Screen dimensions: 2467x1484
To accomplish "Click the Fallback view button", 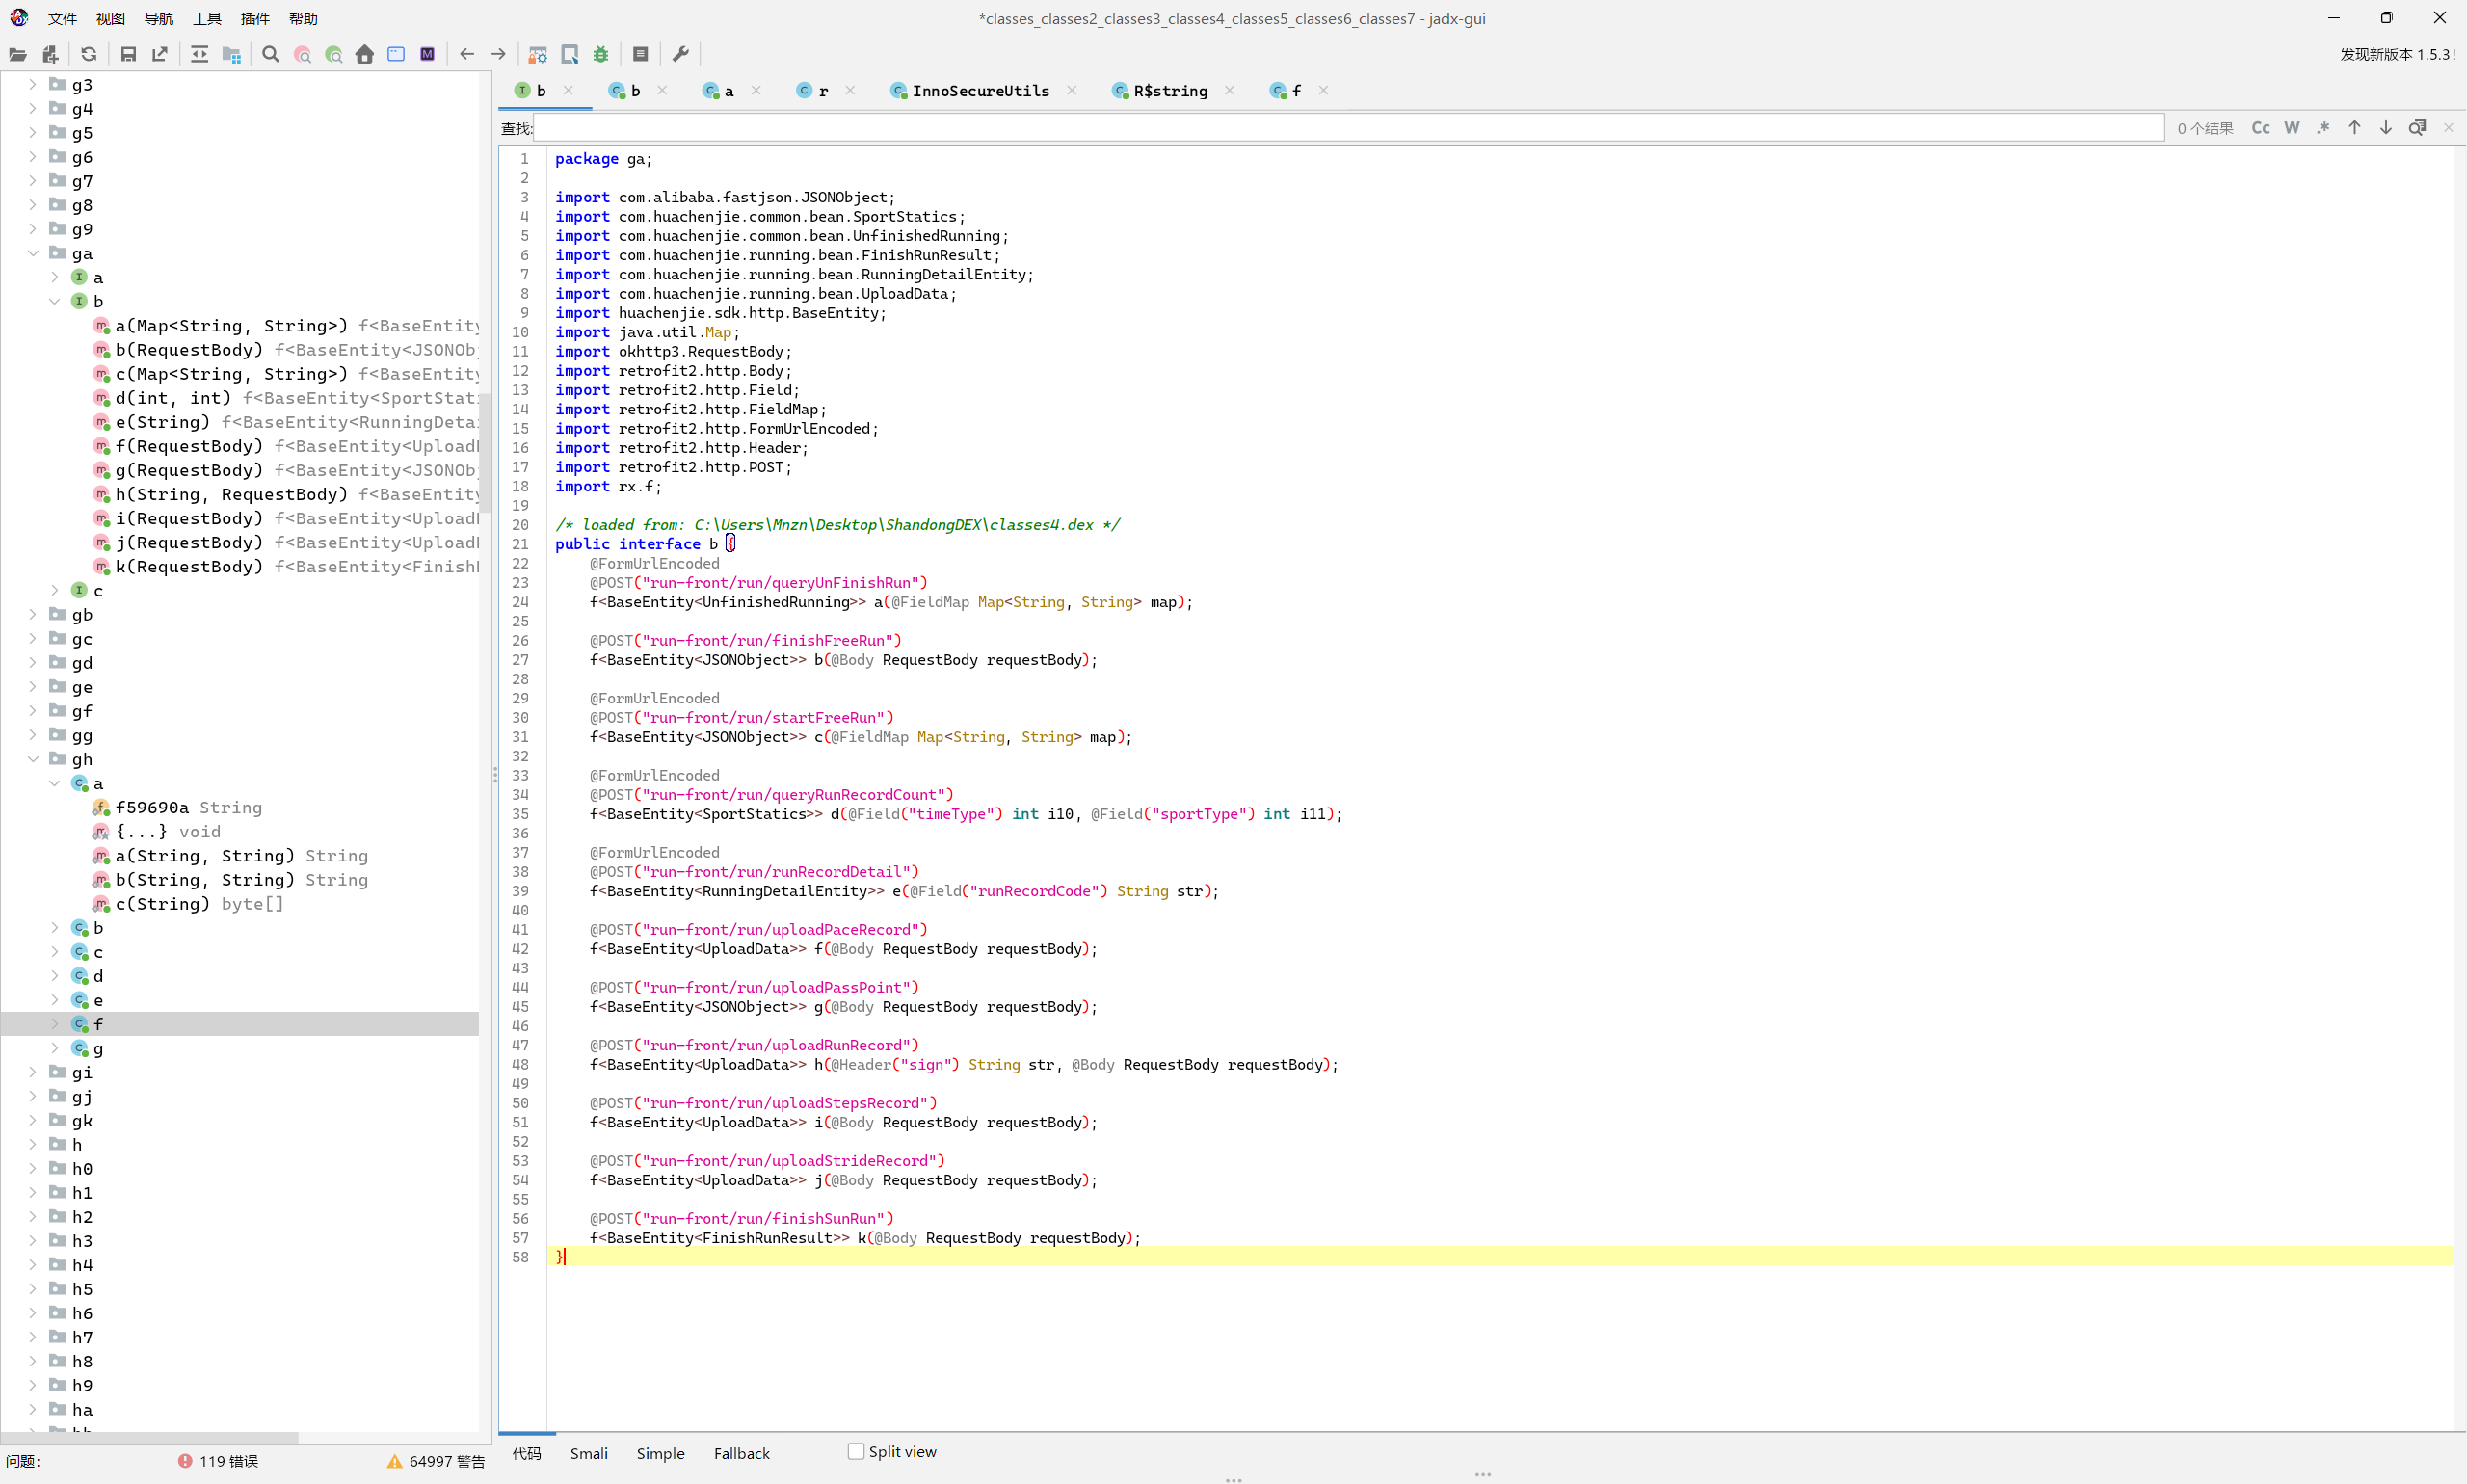I will 741,1453.
